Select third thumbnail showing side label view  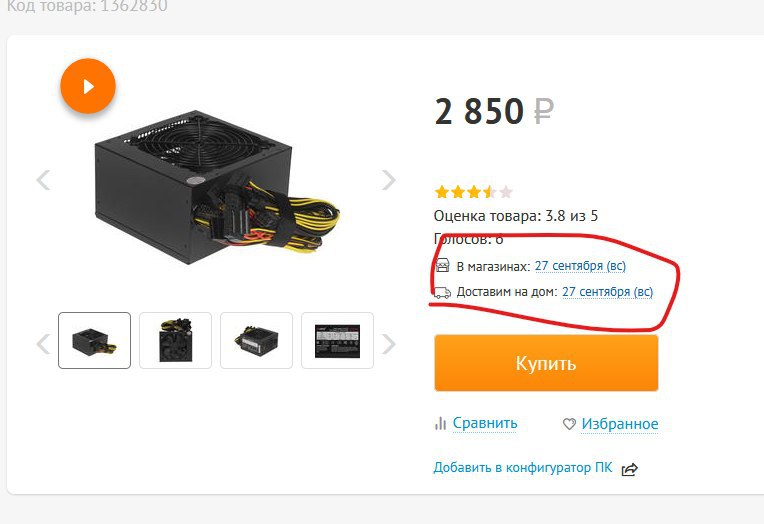pyautogui.click(x=256, y=340)
